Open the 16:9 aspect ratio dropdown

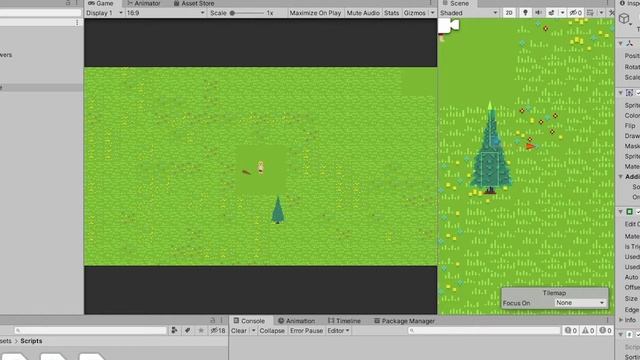(x=165, y=13)
